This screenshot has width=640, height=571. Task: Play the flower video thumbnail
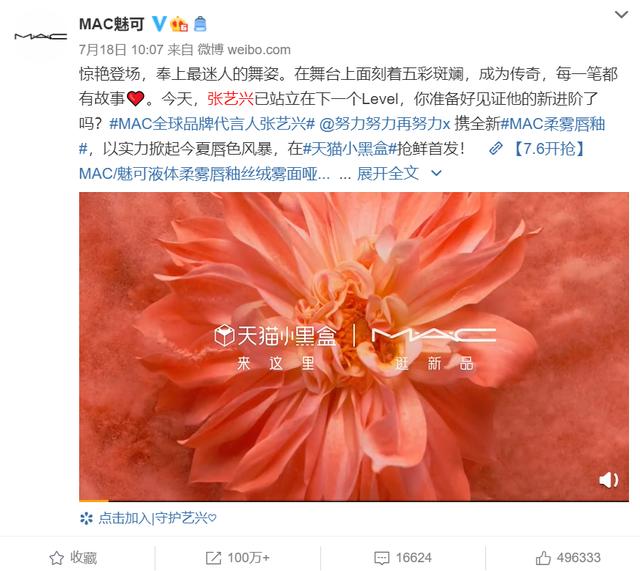pos(354,346)
